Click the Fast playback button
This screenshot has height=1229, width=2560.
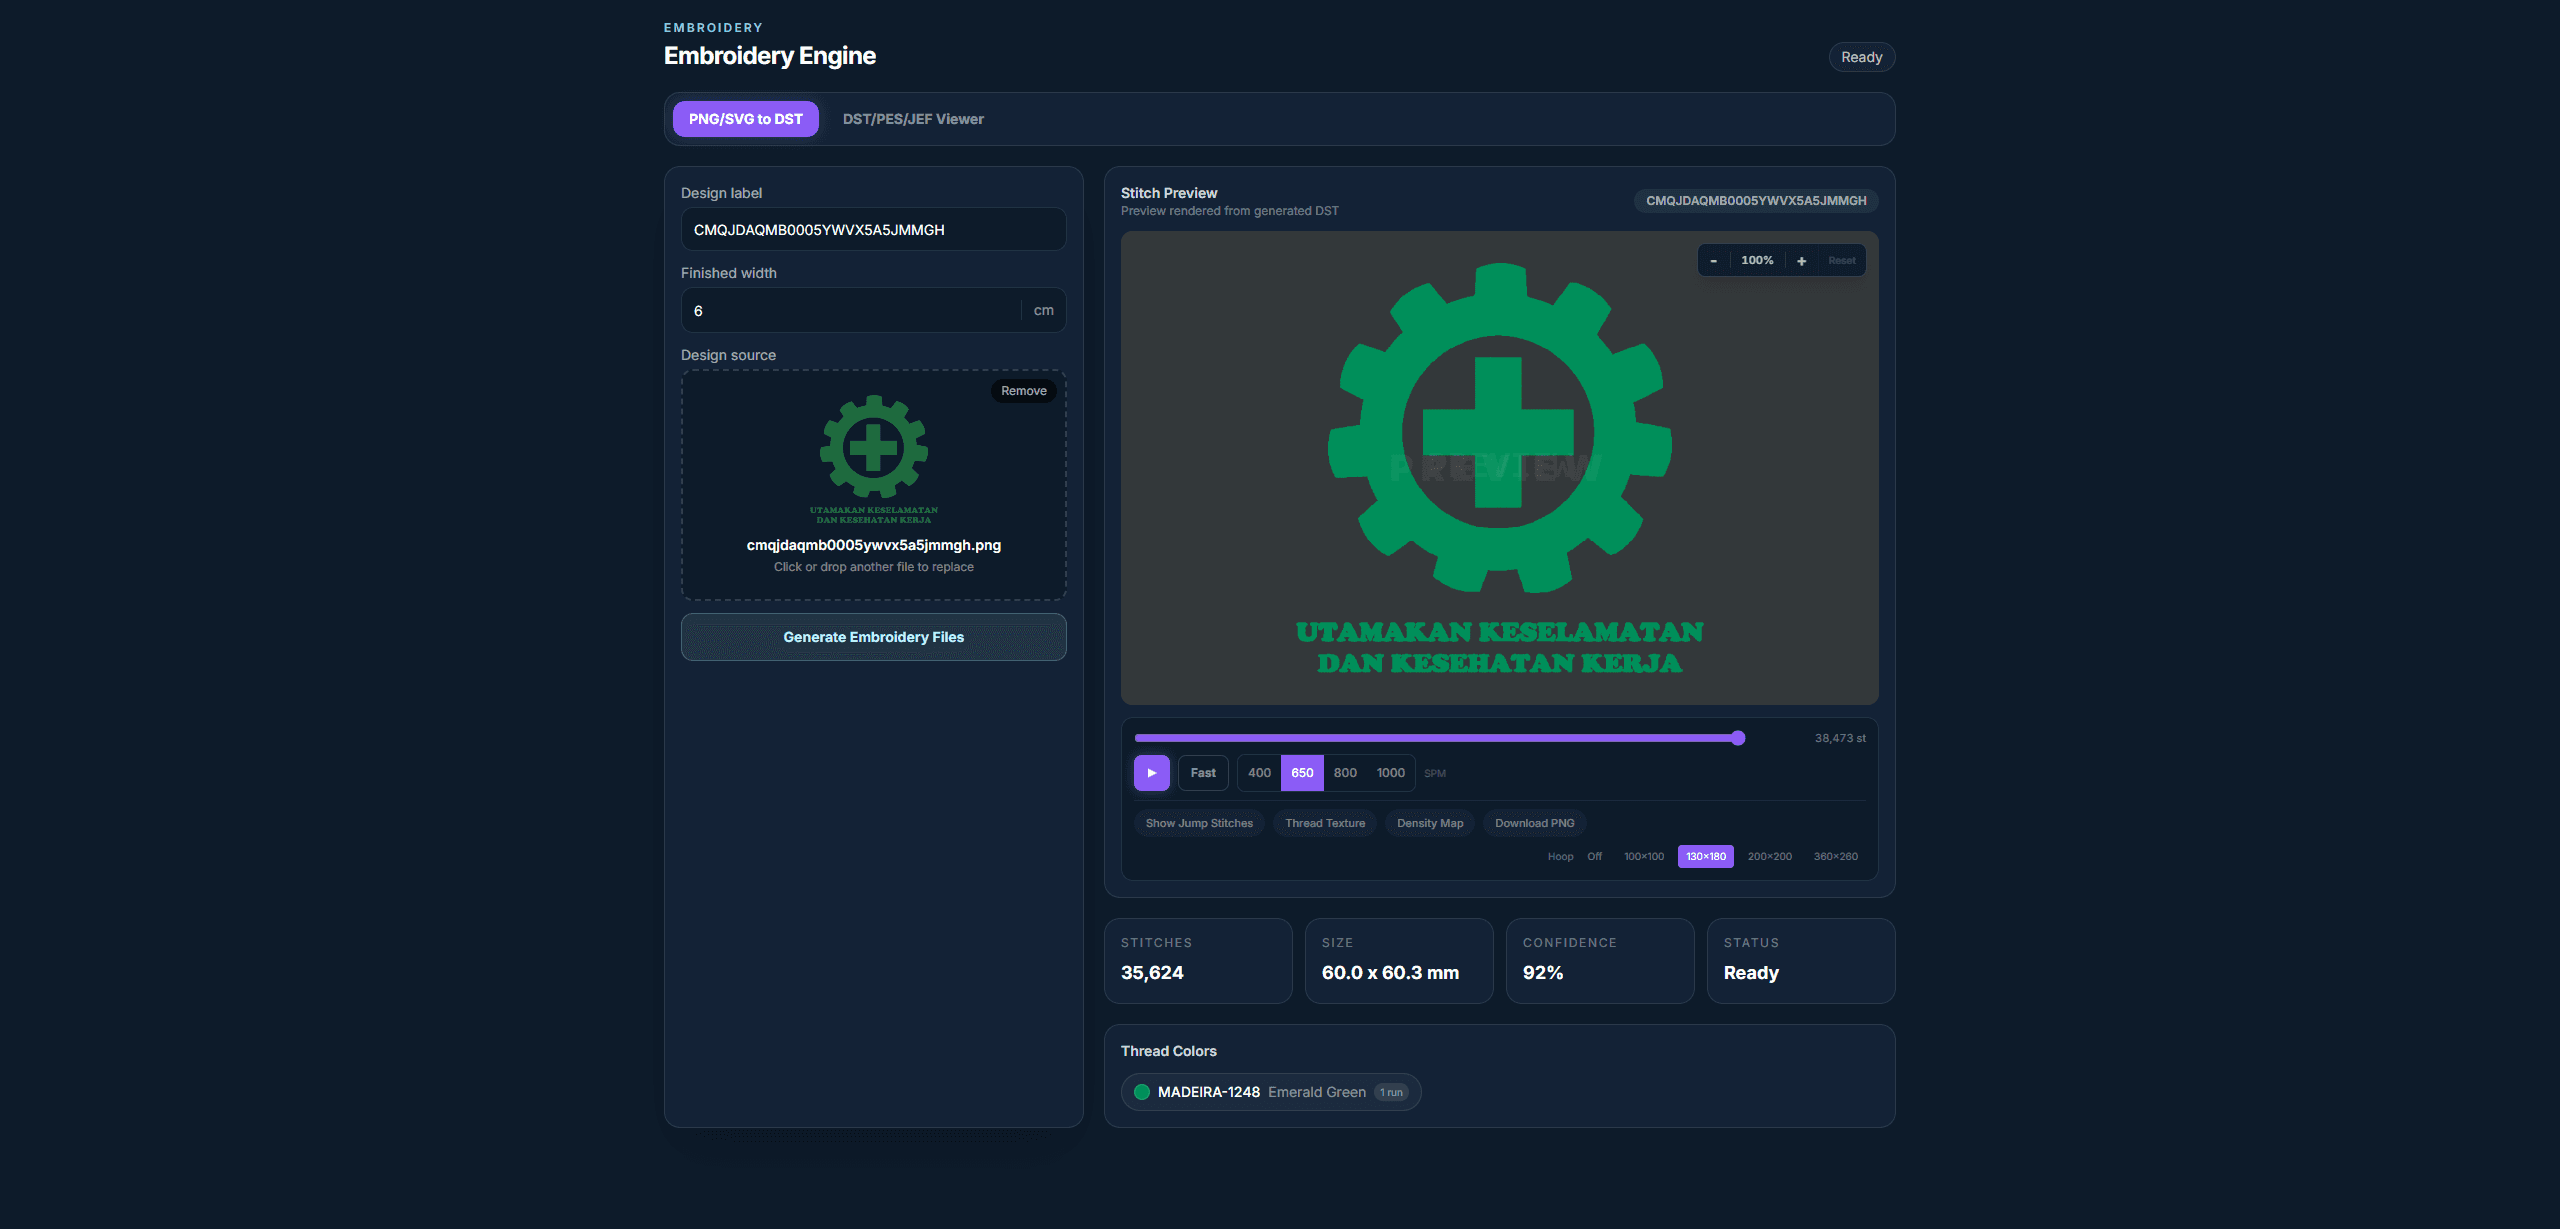coord(1203,773)
